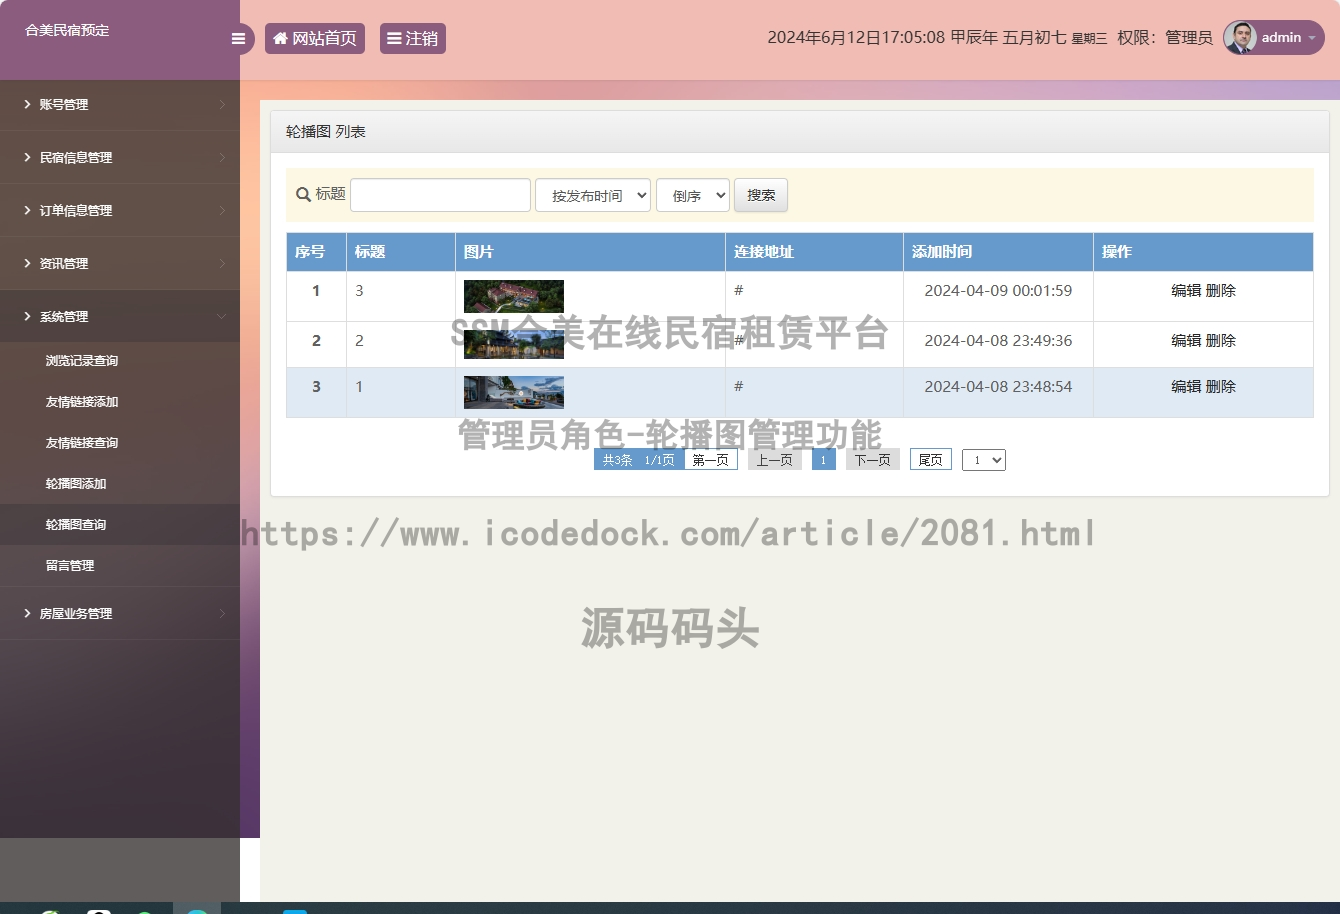Click the magnifier icon beside 标题
Viewport: 1340px width, 914px height.
pos(303,195)
